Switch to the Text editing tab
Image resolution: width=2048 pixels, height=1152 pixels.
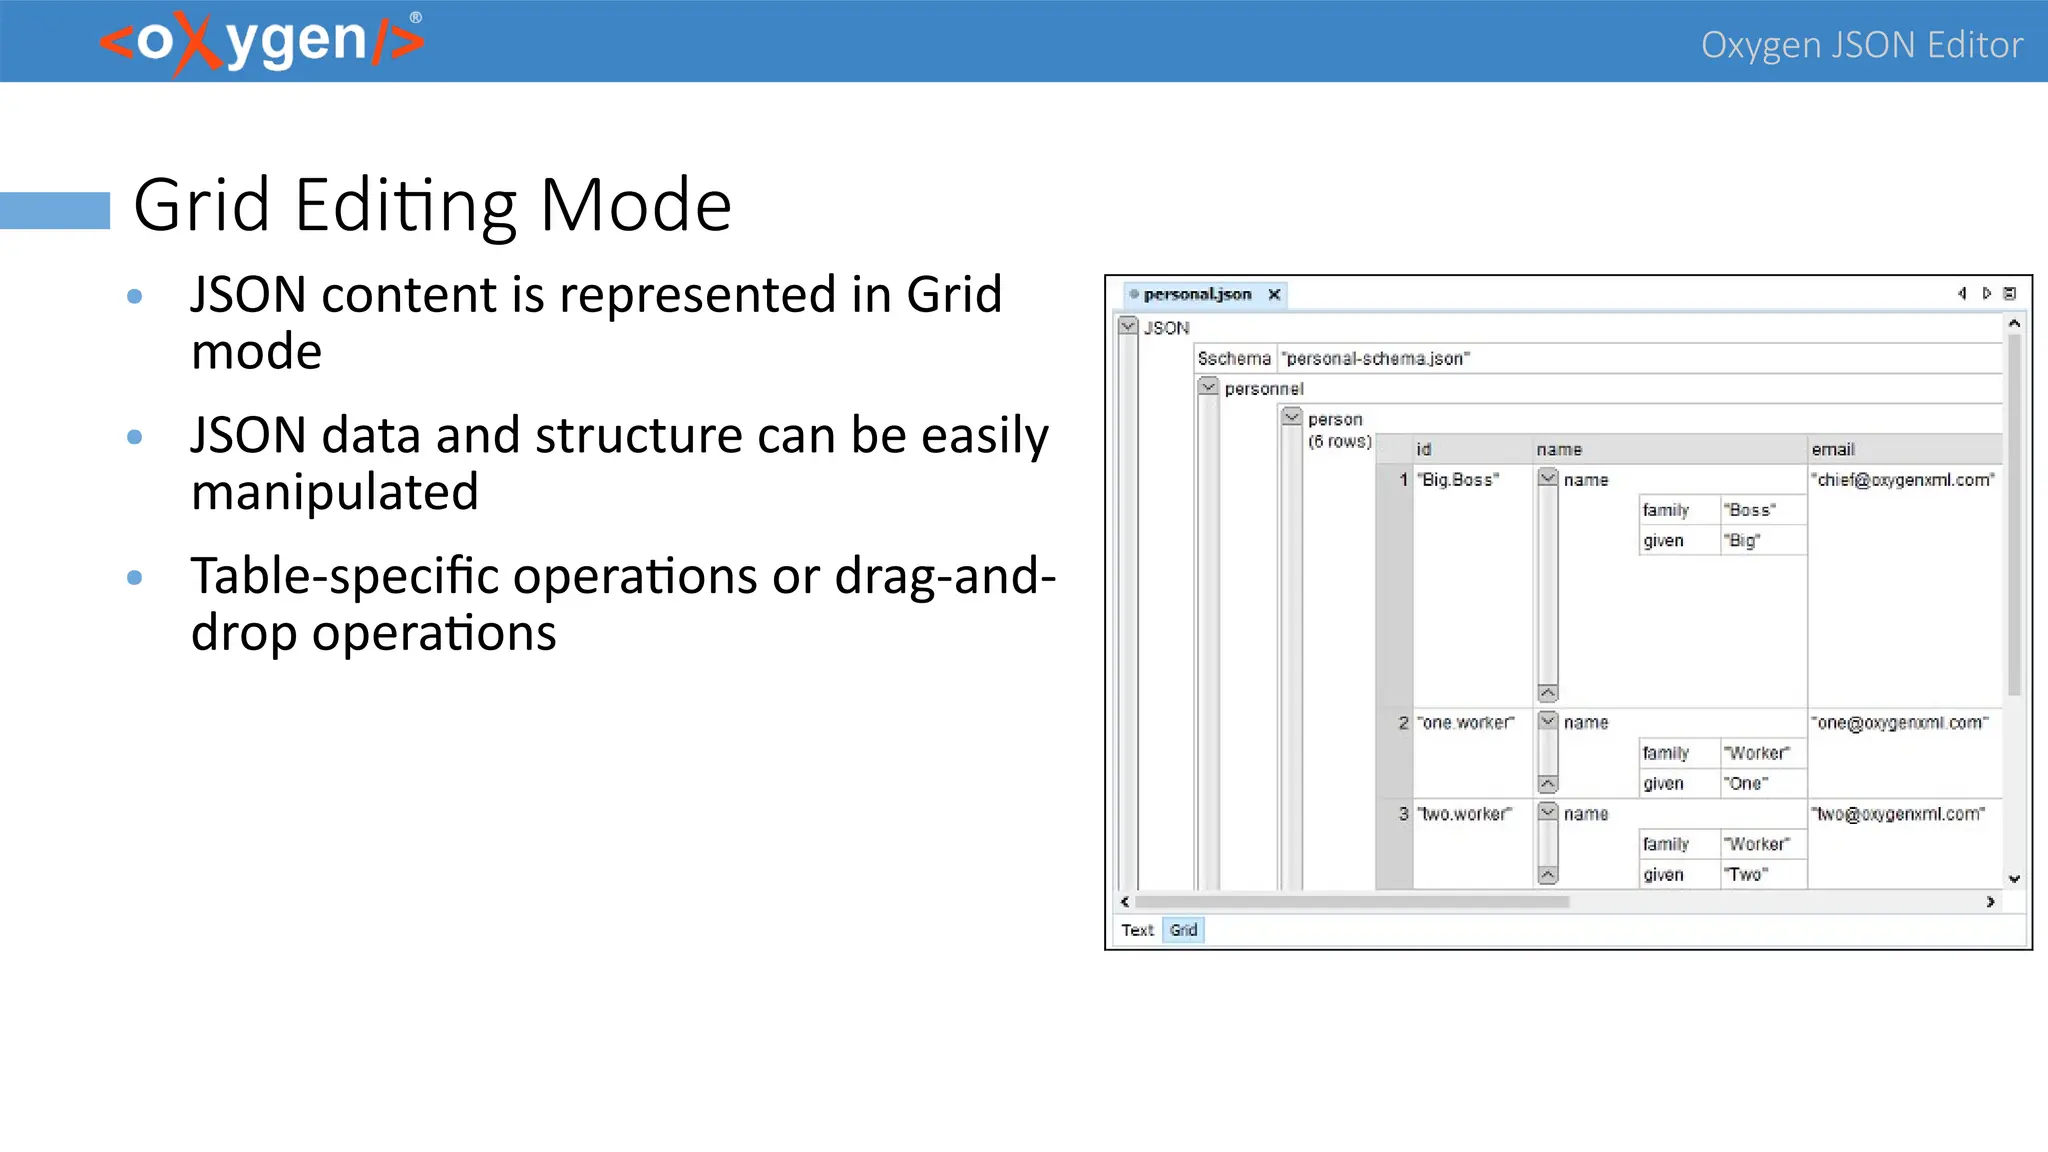coord(1137,930)
